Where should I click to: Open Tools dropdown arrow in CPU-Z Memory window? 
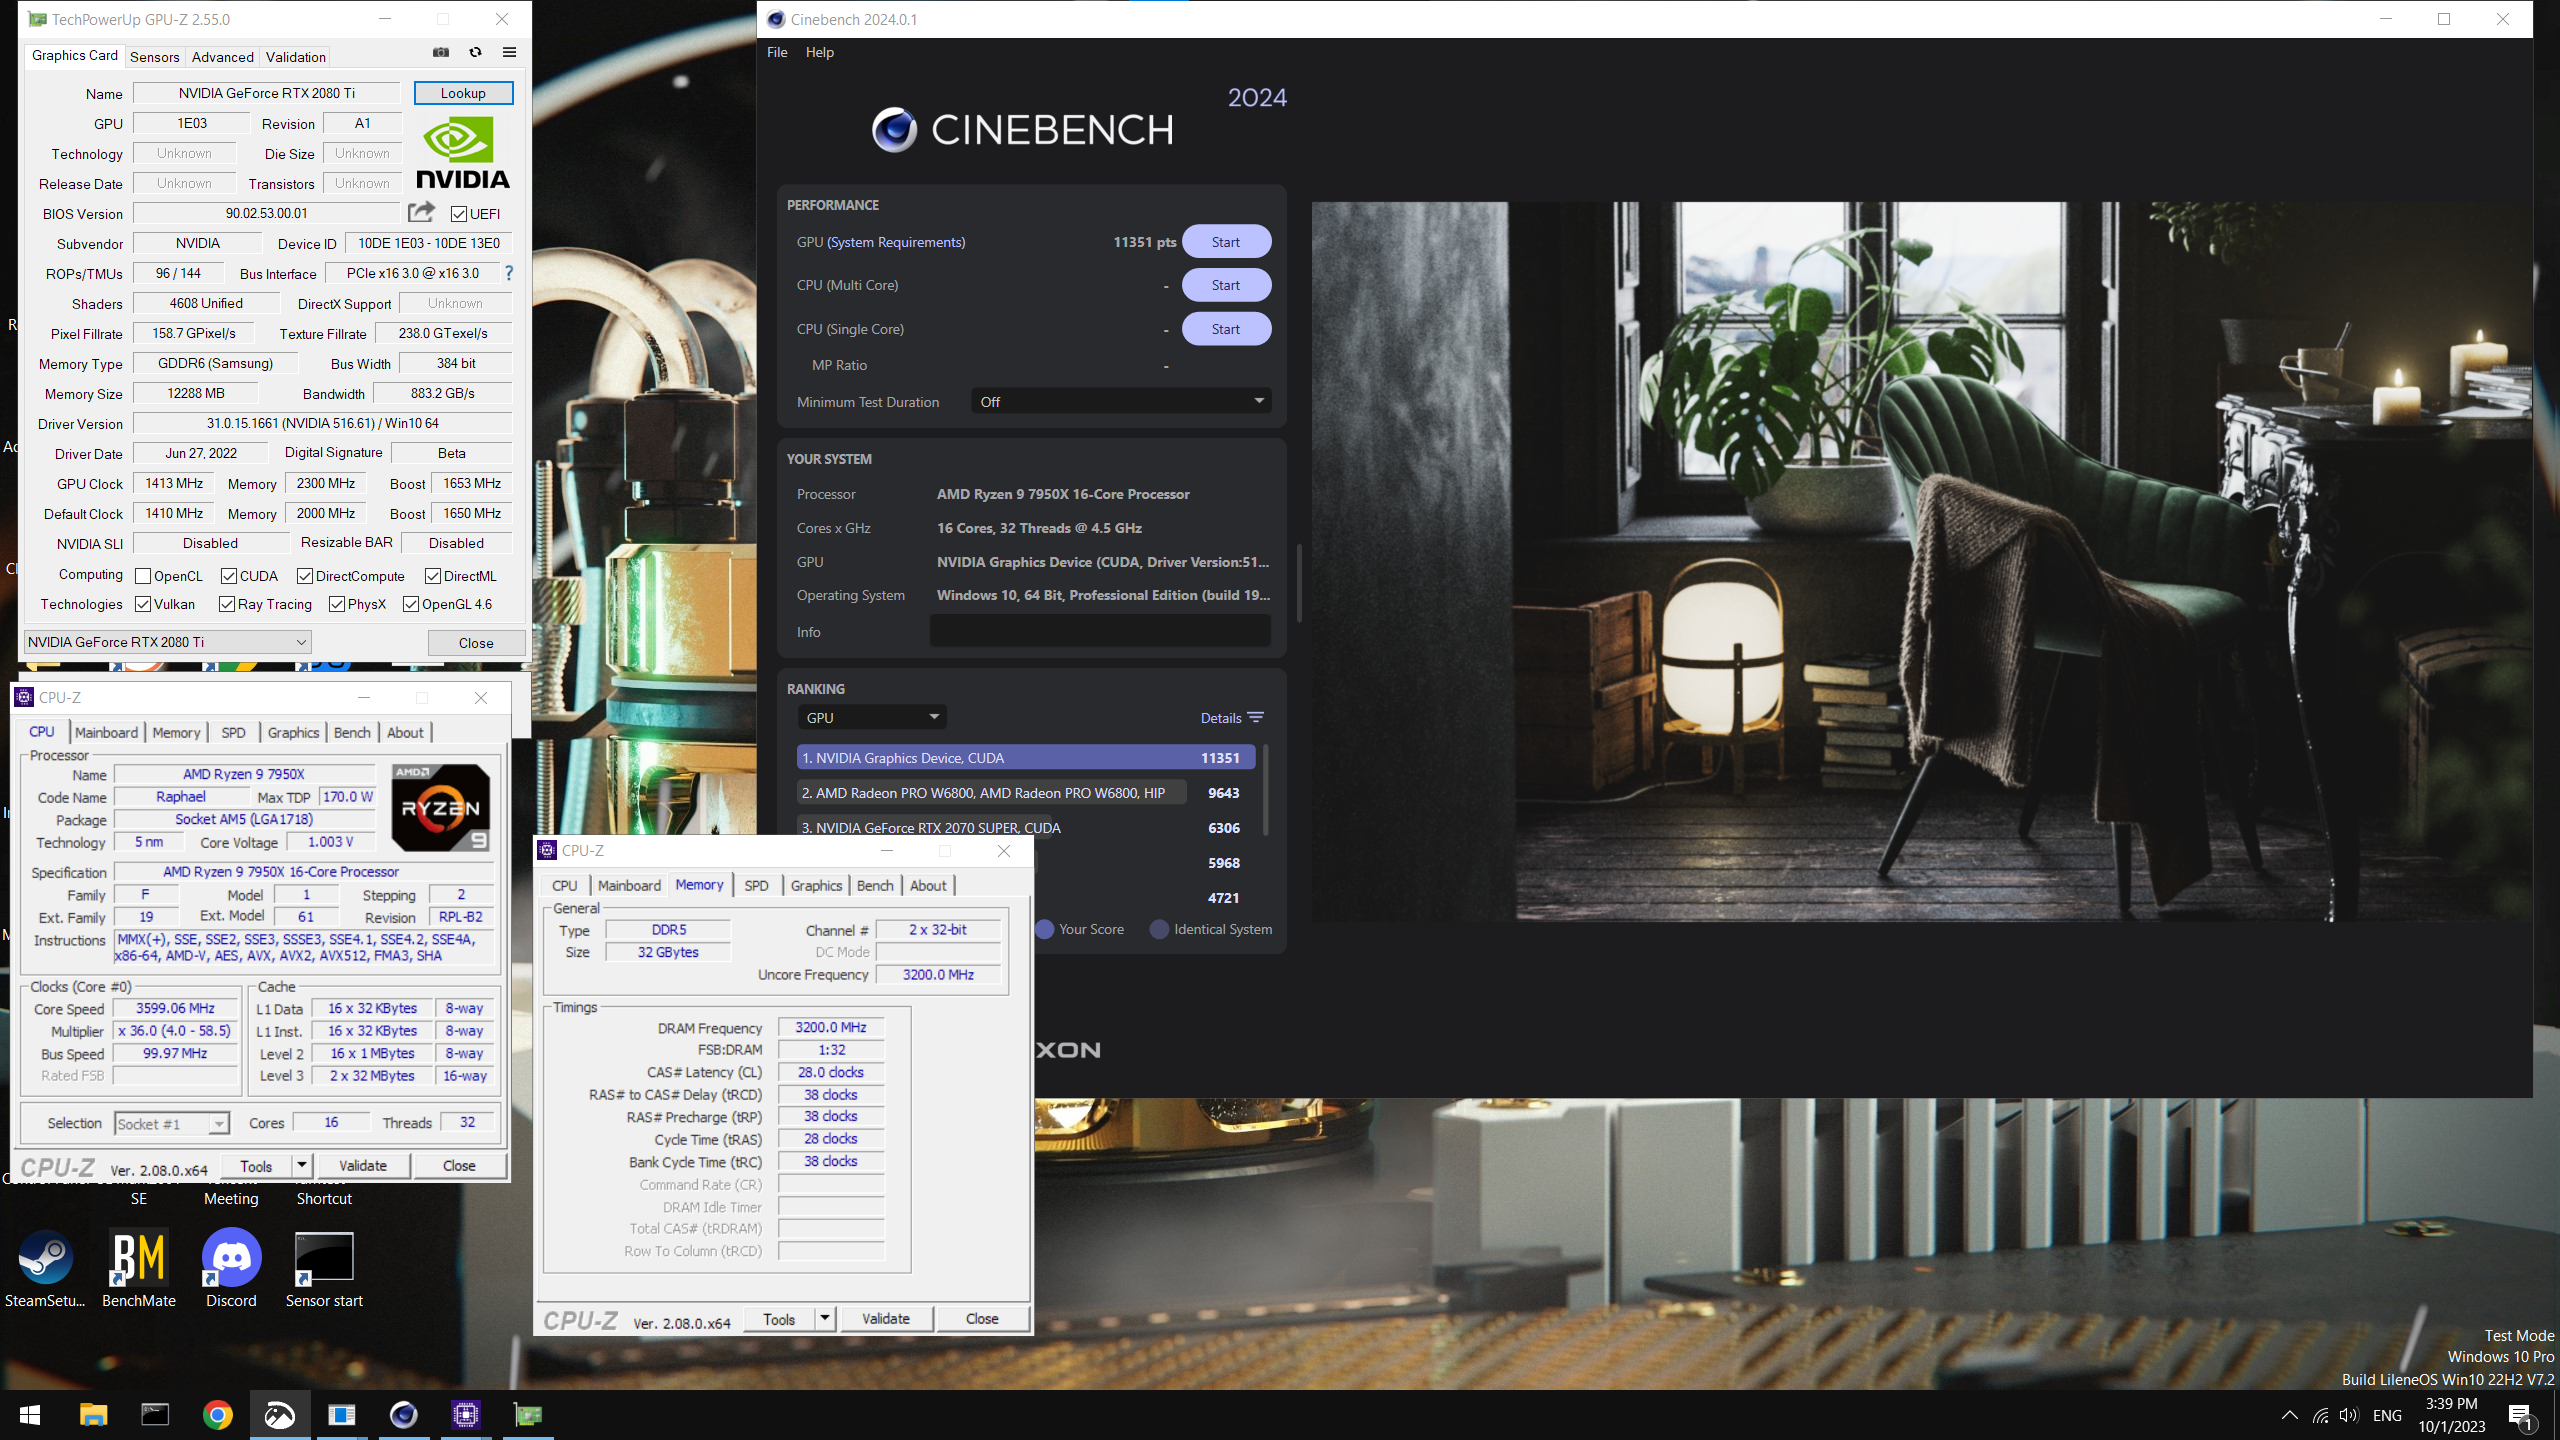pos(825,1319)
